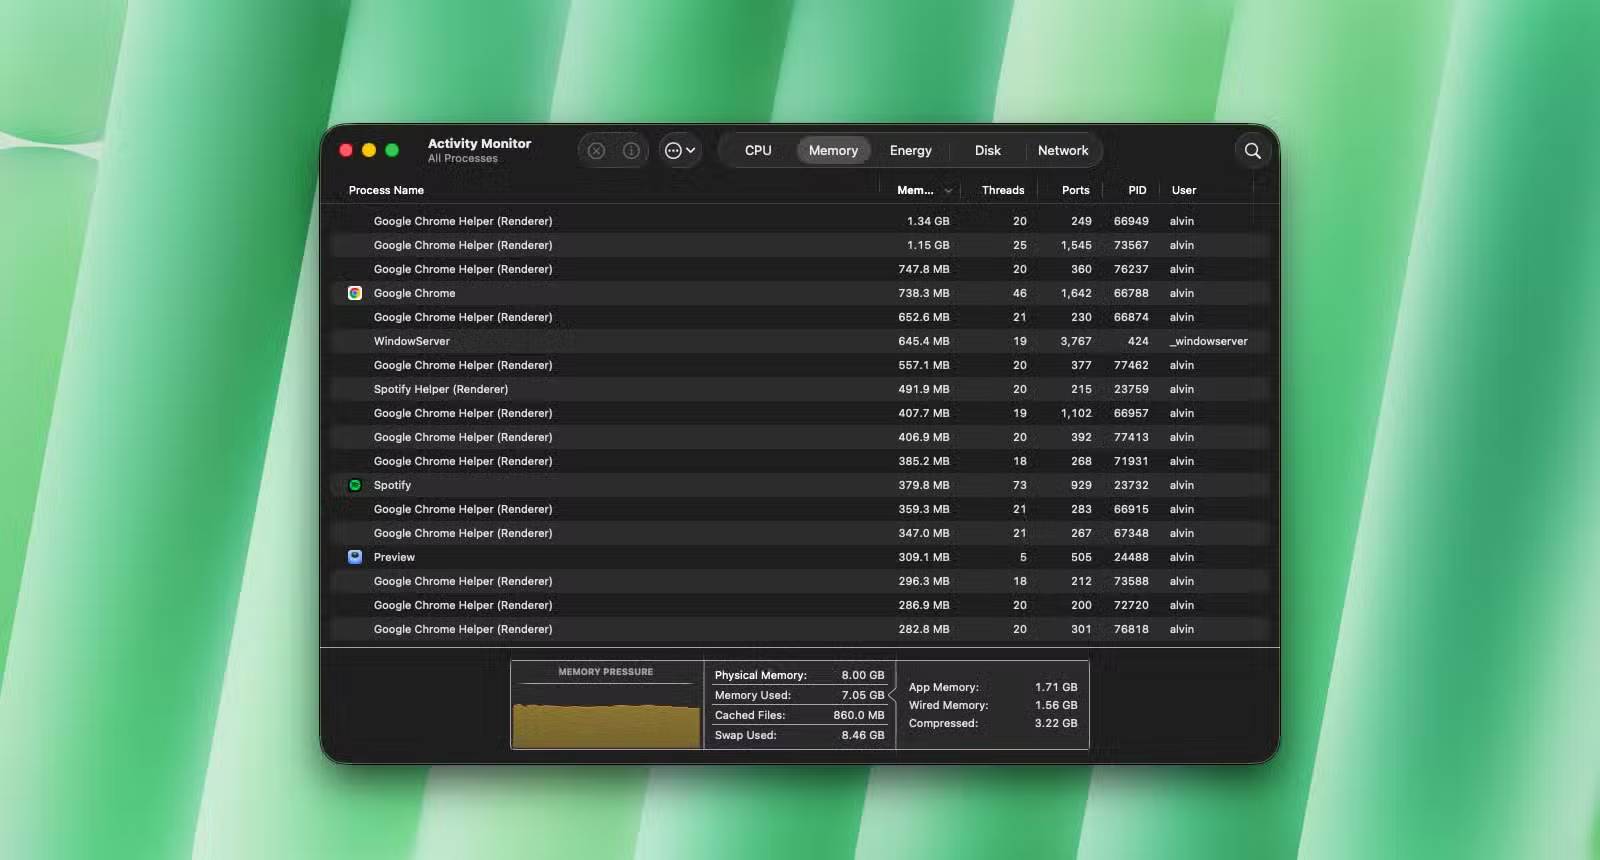Click the Preview app icon in list
Screen dimensions: 1600x860
click(355, 557)
